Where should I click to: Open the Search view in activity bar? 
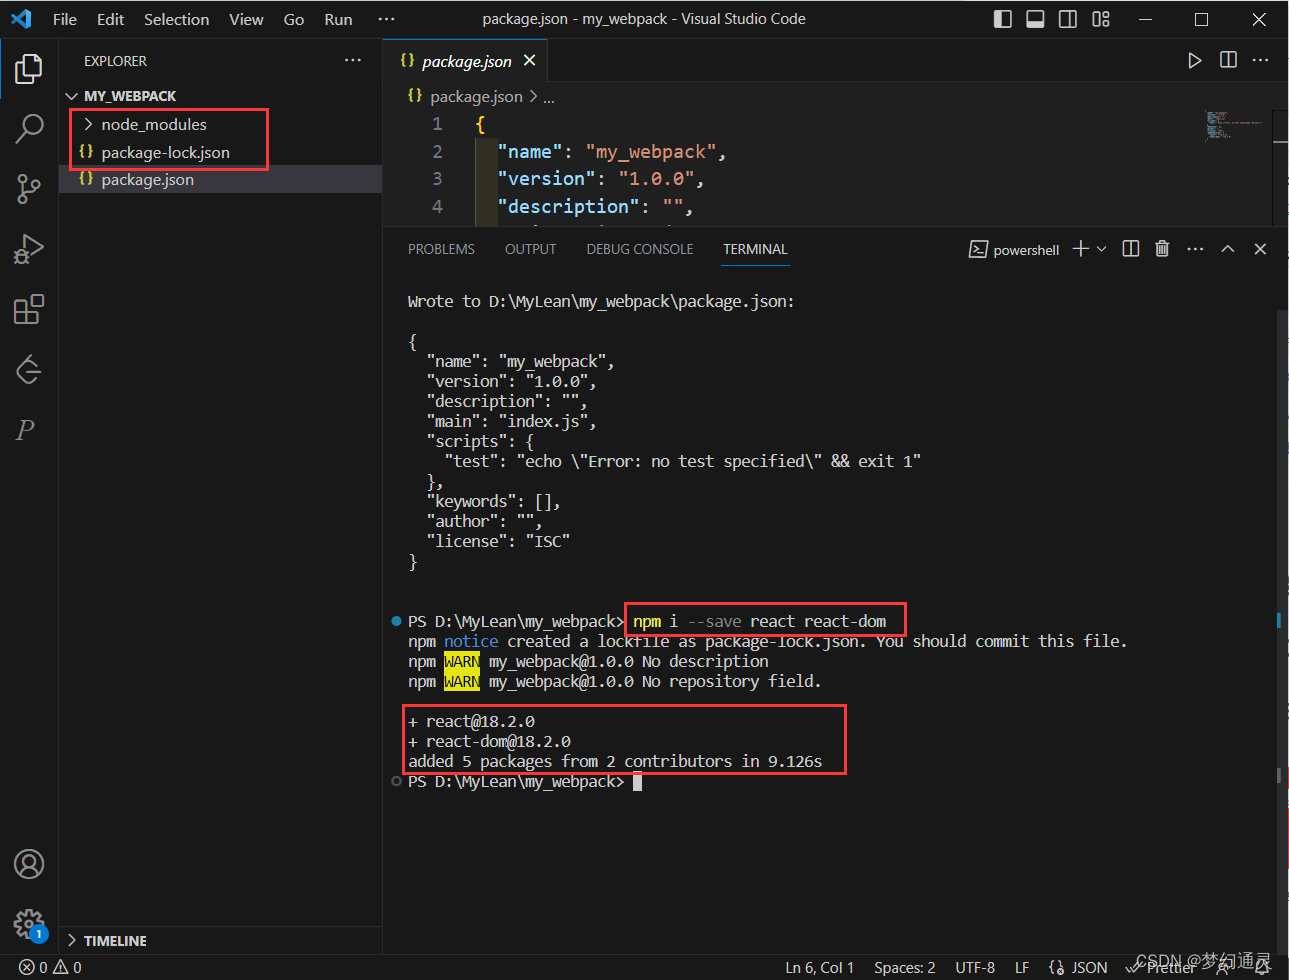click(29, 128)
